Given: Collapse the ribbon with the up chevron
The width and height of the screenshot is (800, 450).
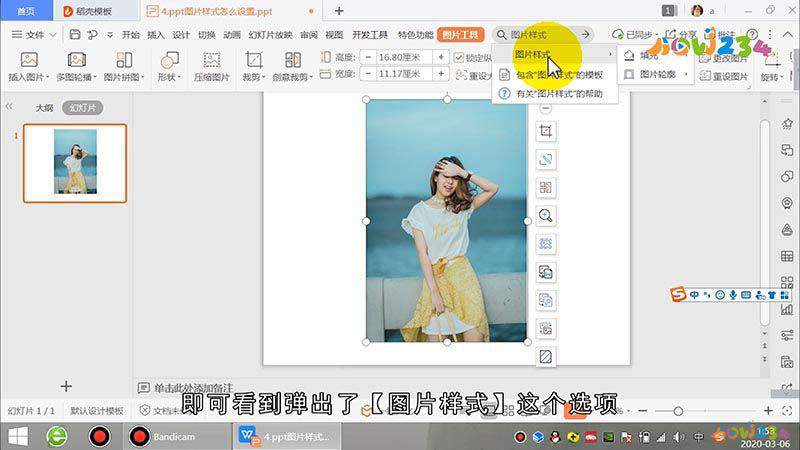Looking at the screenshot, I should pos(788,35).
